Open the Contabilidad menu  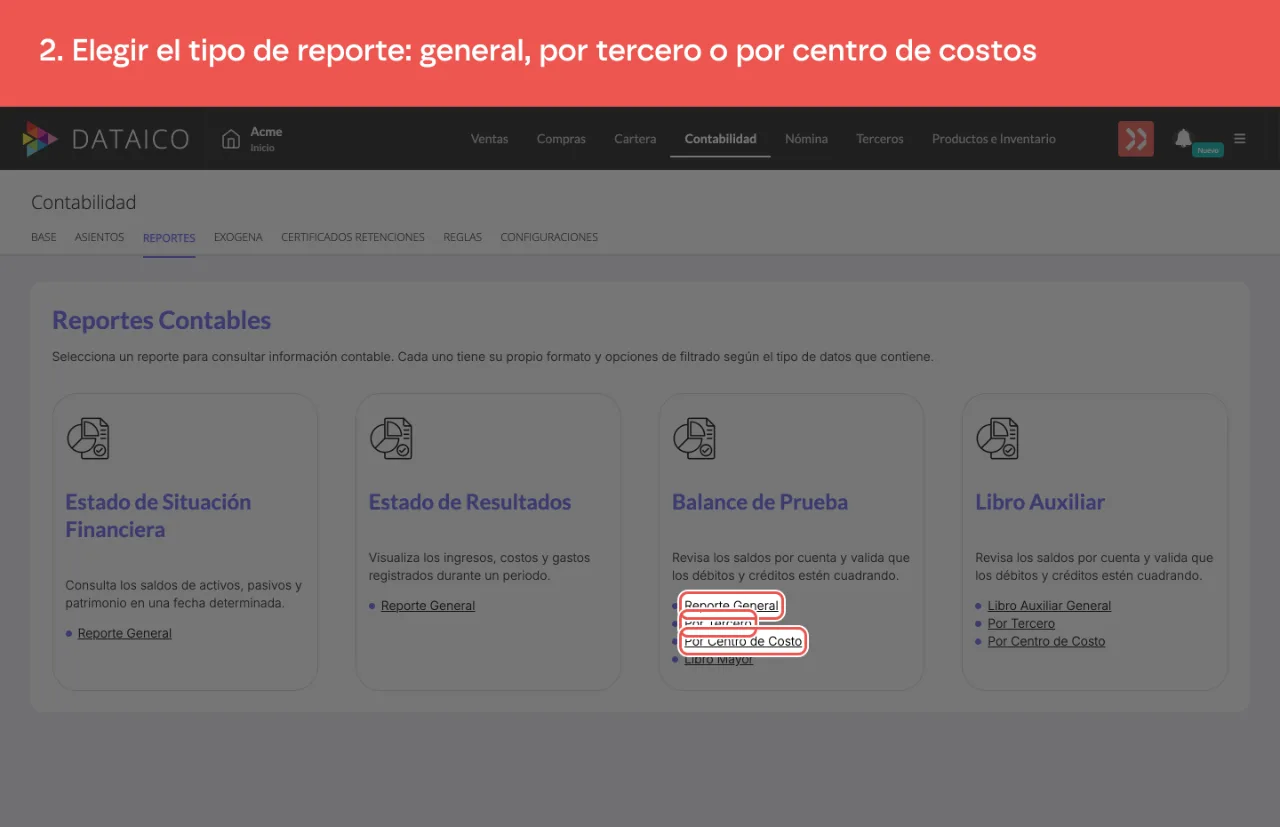[720, 139]
